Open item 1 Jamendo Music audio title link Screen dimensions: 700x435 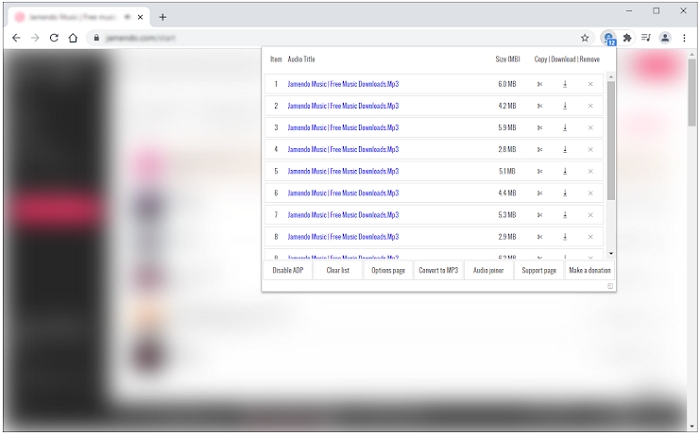343,84
